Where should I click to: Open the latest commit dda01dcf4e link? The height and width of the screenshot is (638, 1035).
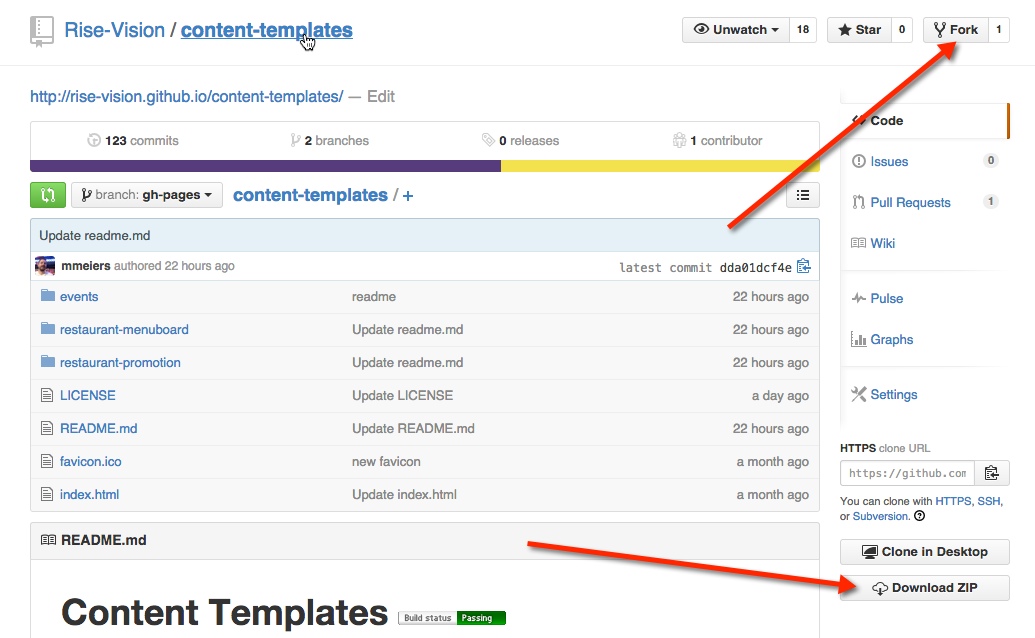pos(755,267)
